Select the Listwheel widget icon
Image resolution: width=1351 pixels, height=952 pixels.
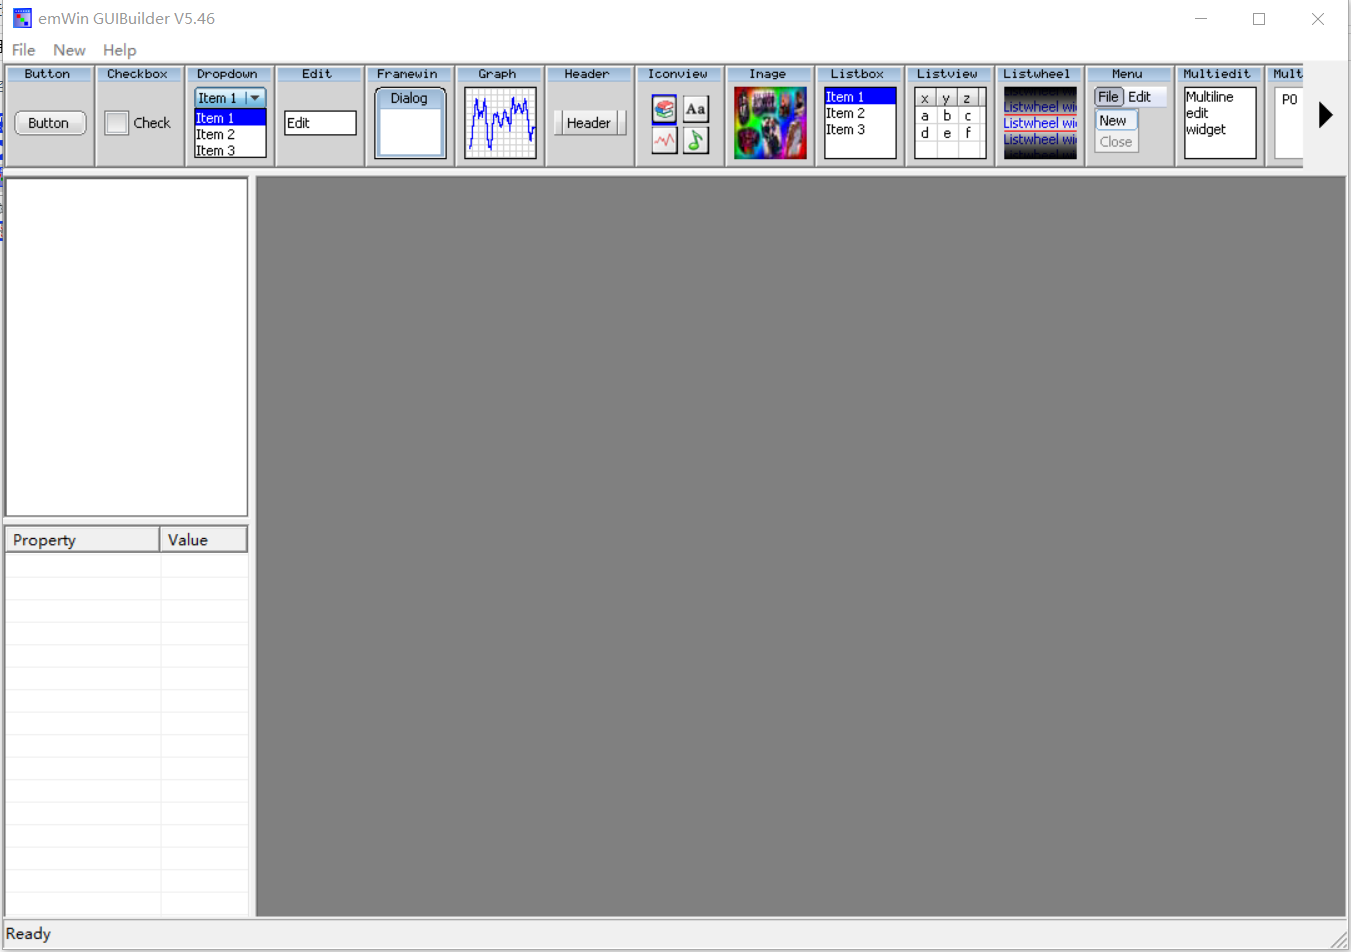(1040, 123)
